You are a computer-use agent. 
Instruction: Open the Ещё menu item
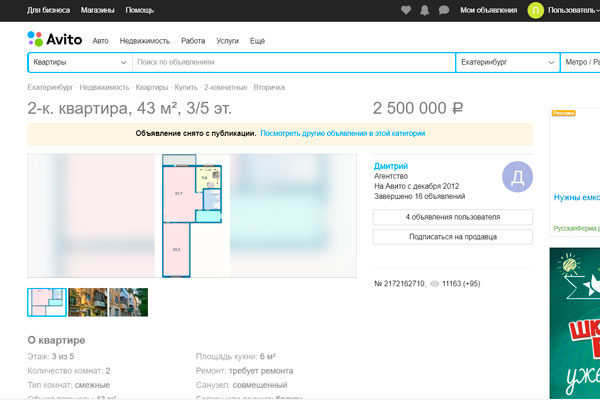(x=257, y=41)
